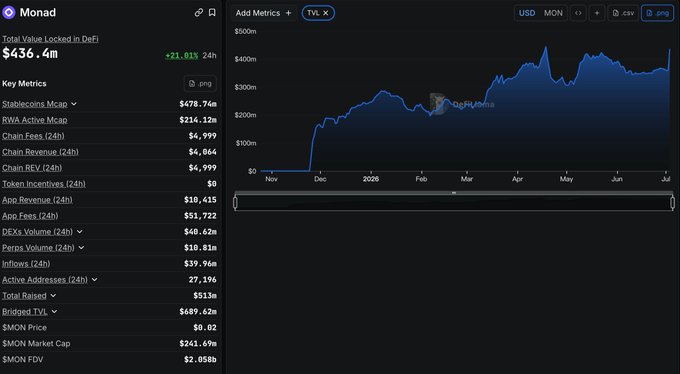The height and width of the screenshot is (374, 680).
Task: Open Perps Volume (24h) link
Action: click(38, 248)
